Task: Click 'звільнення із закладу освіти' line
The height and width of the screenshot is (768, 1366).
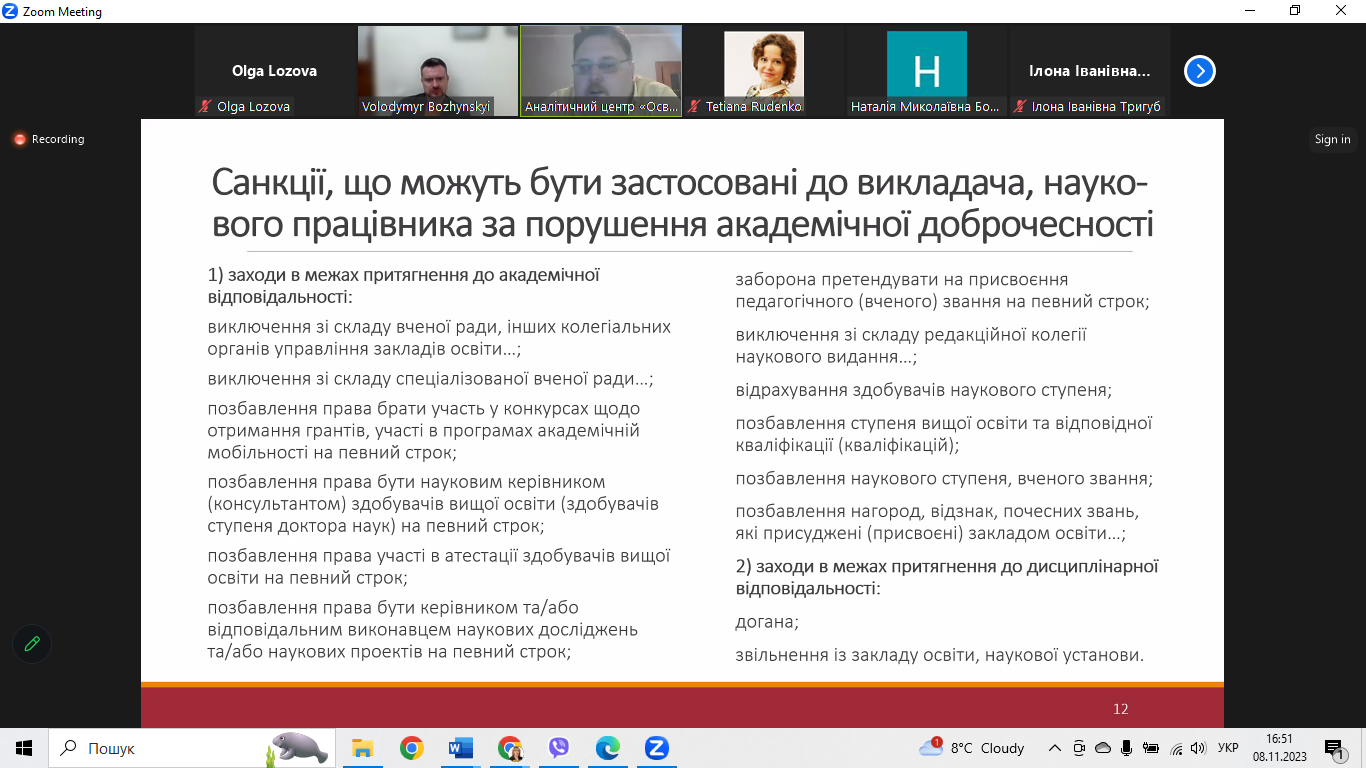Action: tap(940, 656)
